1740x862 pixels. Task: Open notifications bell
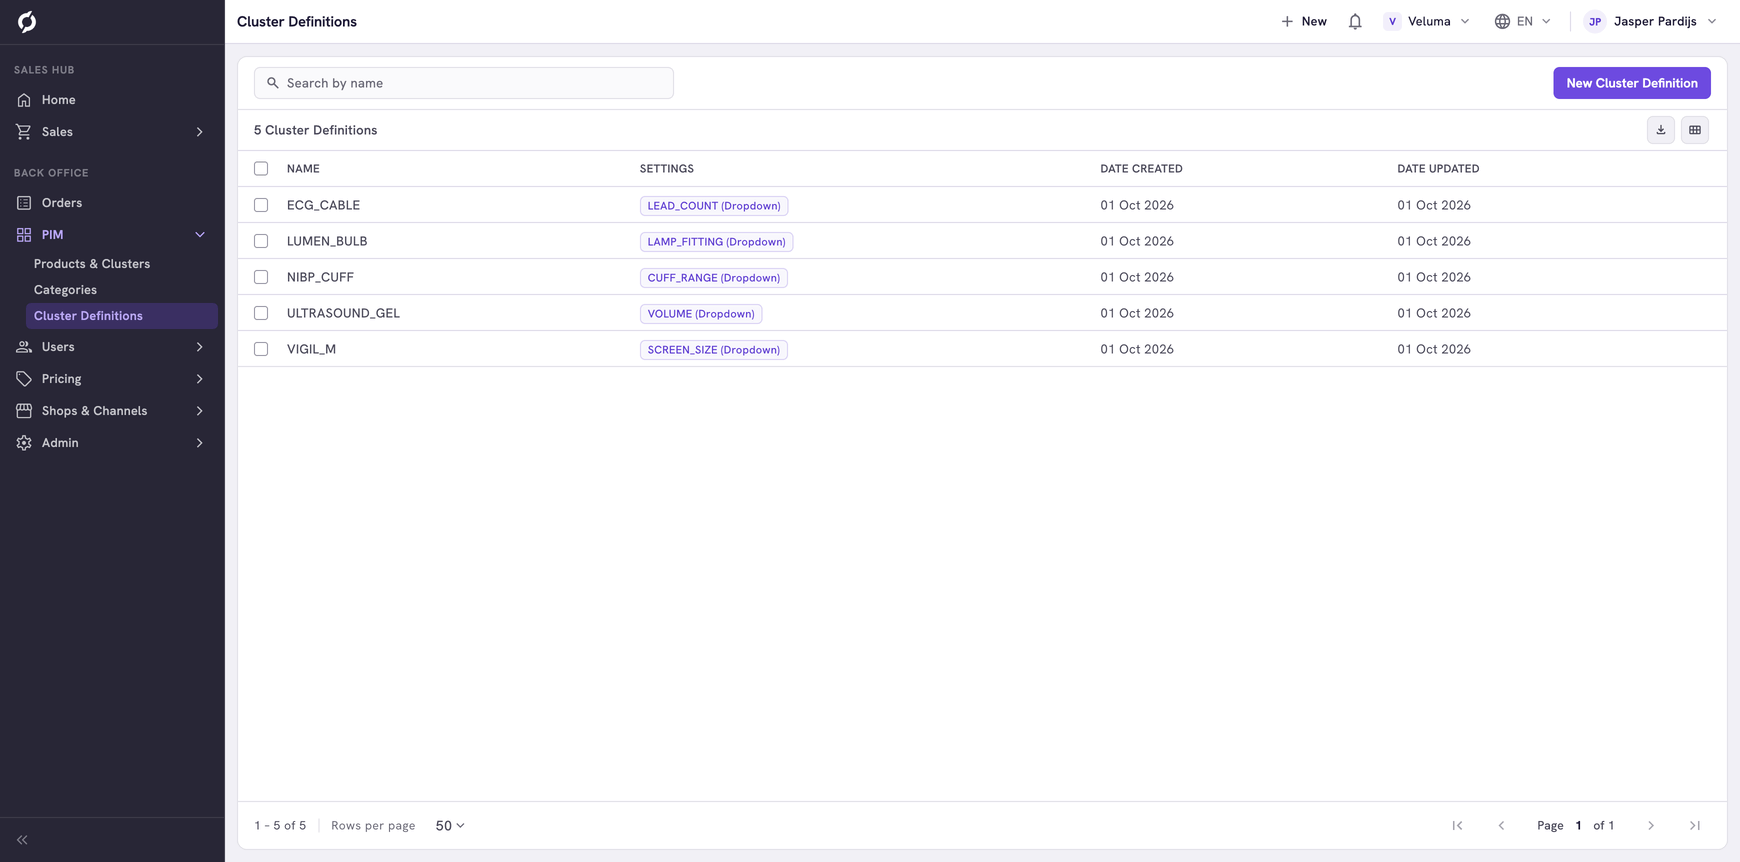[x=1355, y=21]
